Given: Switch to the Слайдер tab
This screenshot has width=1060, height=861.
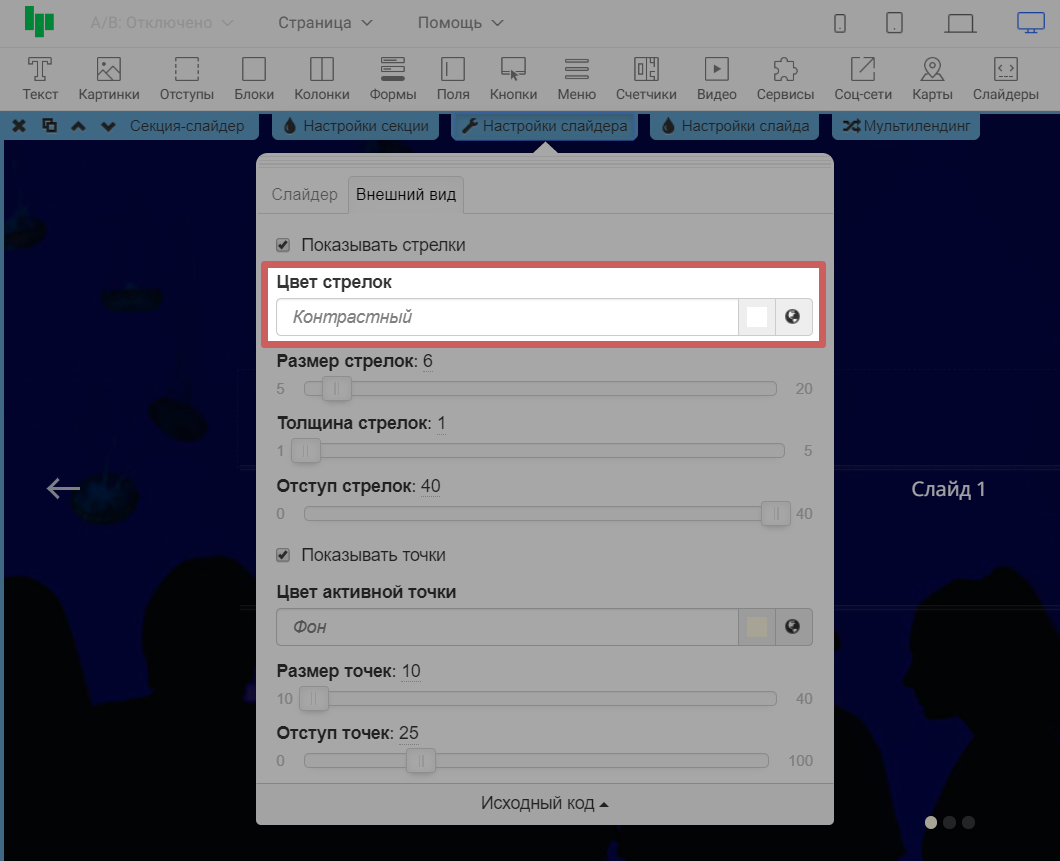Looking at the screenshot, I should click(305, 195).
